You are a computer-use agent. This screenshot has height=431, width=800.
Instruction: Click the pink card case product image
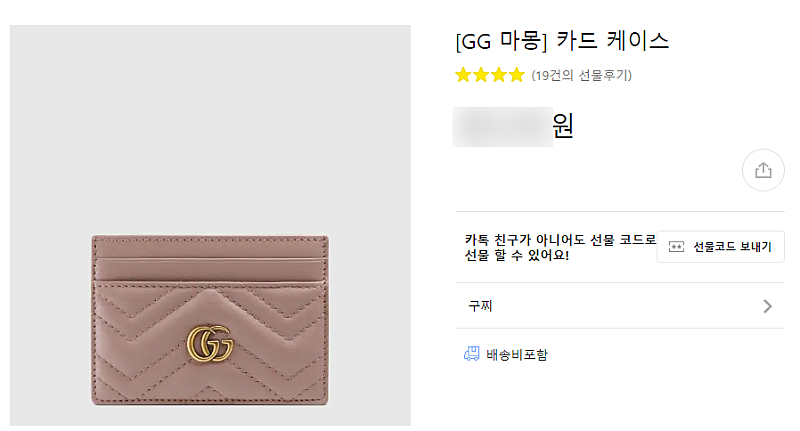point(210,320)
